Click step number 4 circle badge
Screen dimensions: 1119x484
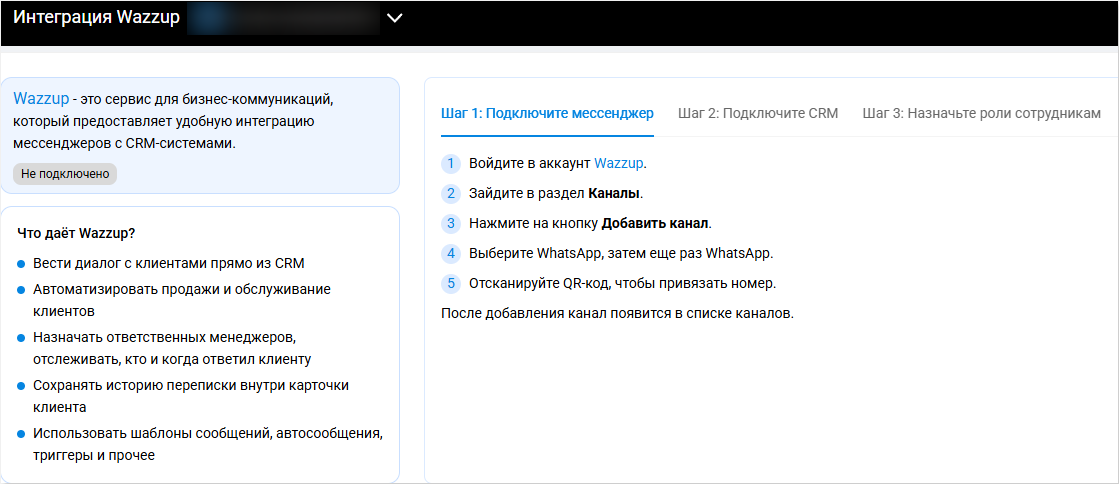coord(451,253)
